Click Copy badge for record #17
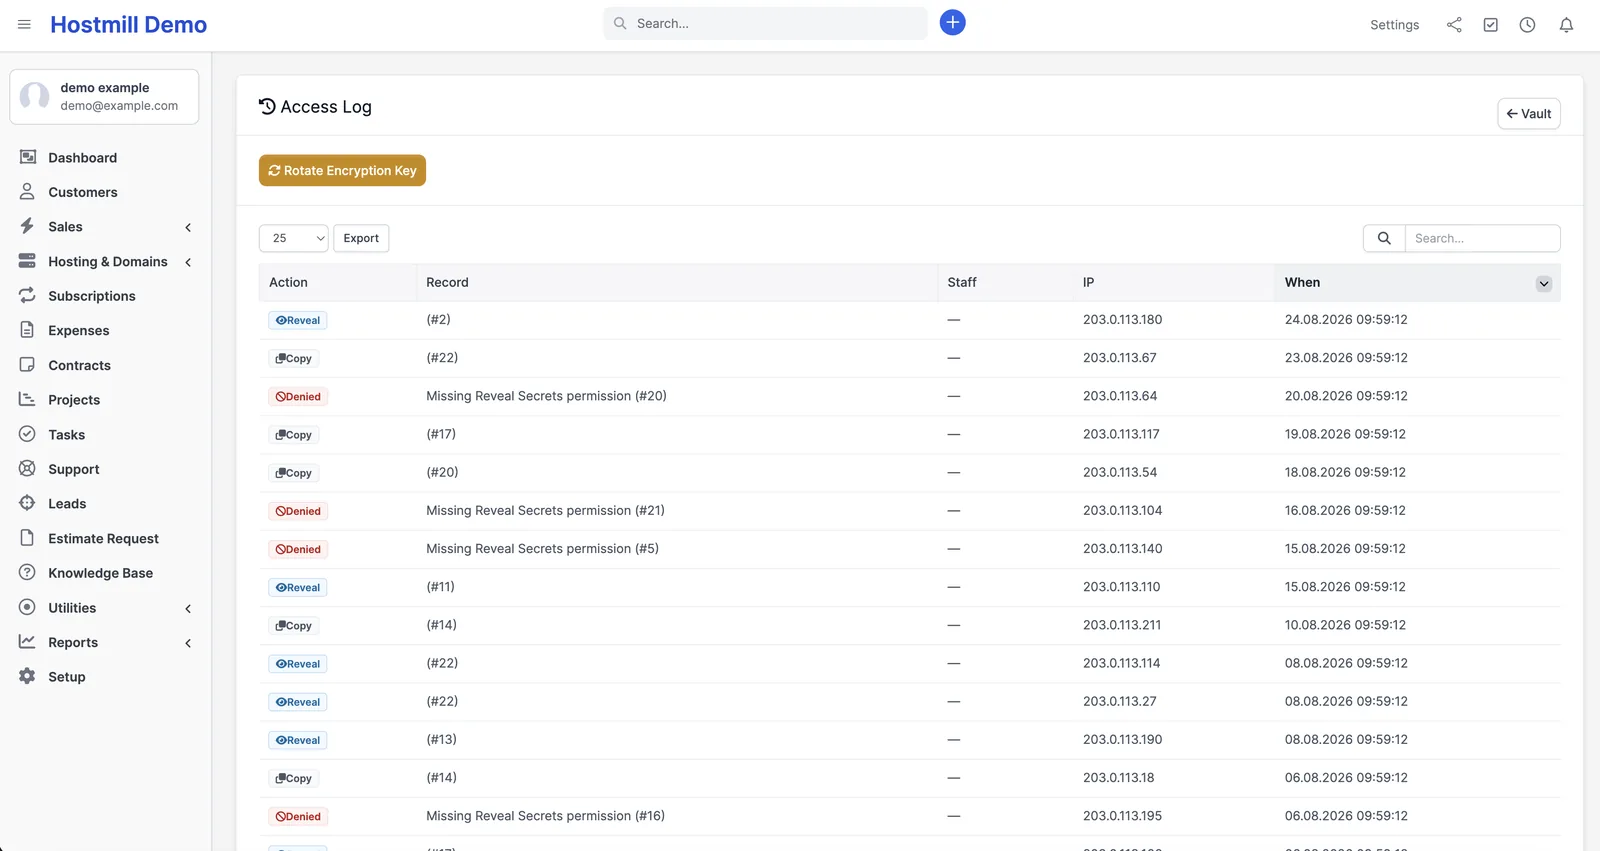1600x851 pixels. click(x=294, y=434)
